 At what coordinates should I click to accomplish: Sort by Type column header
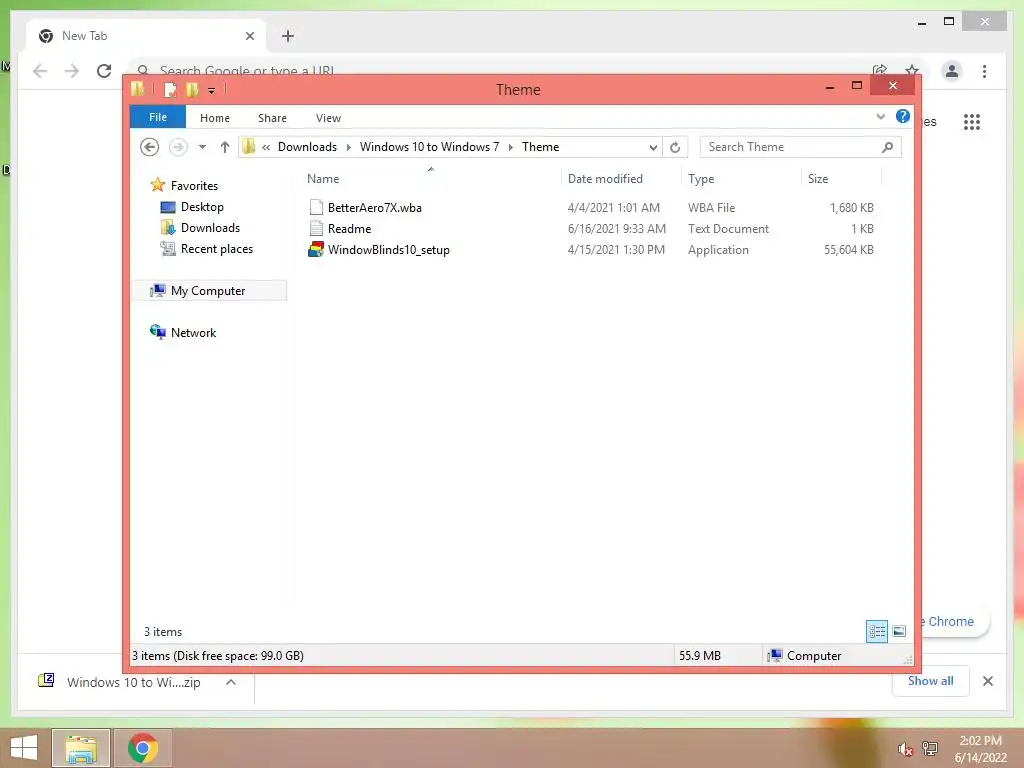pyautogui.click(x=701, y=179)
